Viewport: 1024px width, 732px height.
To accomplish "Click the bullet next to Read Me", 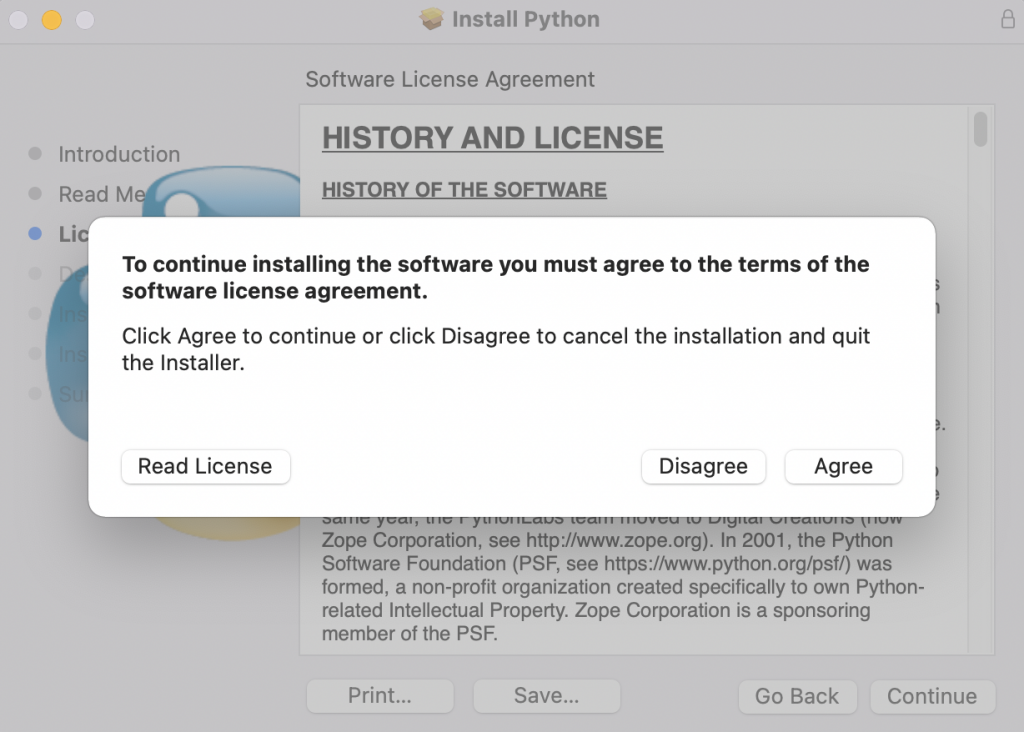I will (35, 193).
